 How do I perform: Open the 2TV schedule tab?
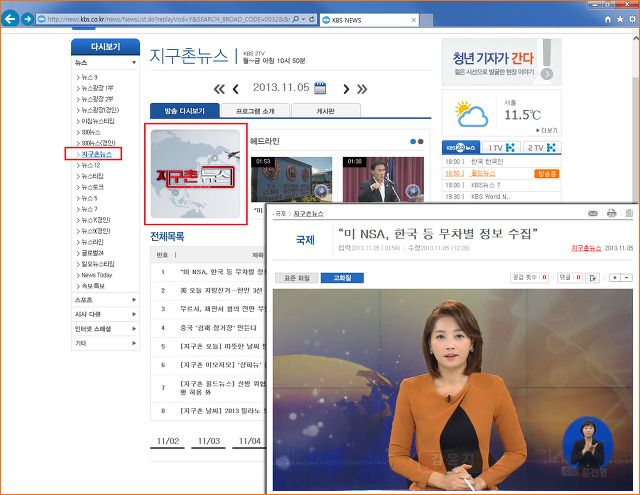pyautogui.click(x=541, y=147)
